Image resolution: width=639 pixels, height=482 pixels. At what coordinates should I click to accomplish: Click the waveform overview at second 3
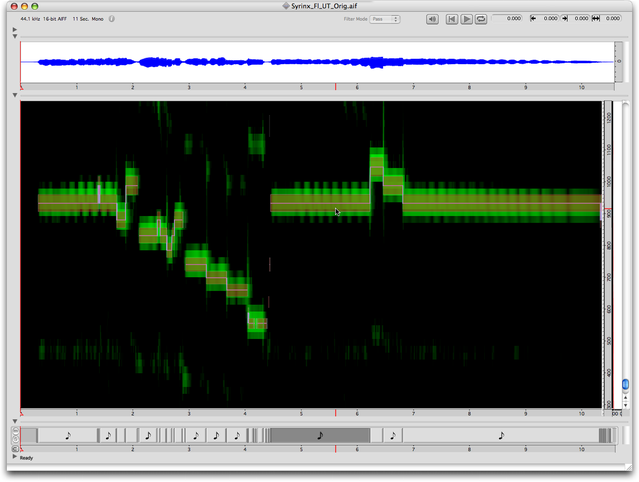(x=189, y=62)
